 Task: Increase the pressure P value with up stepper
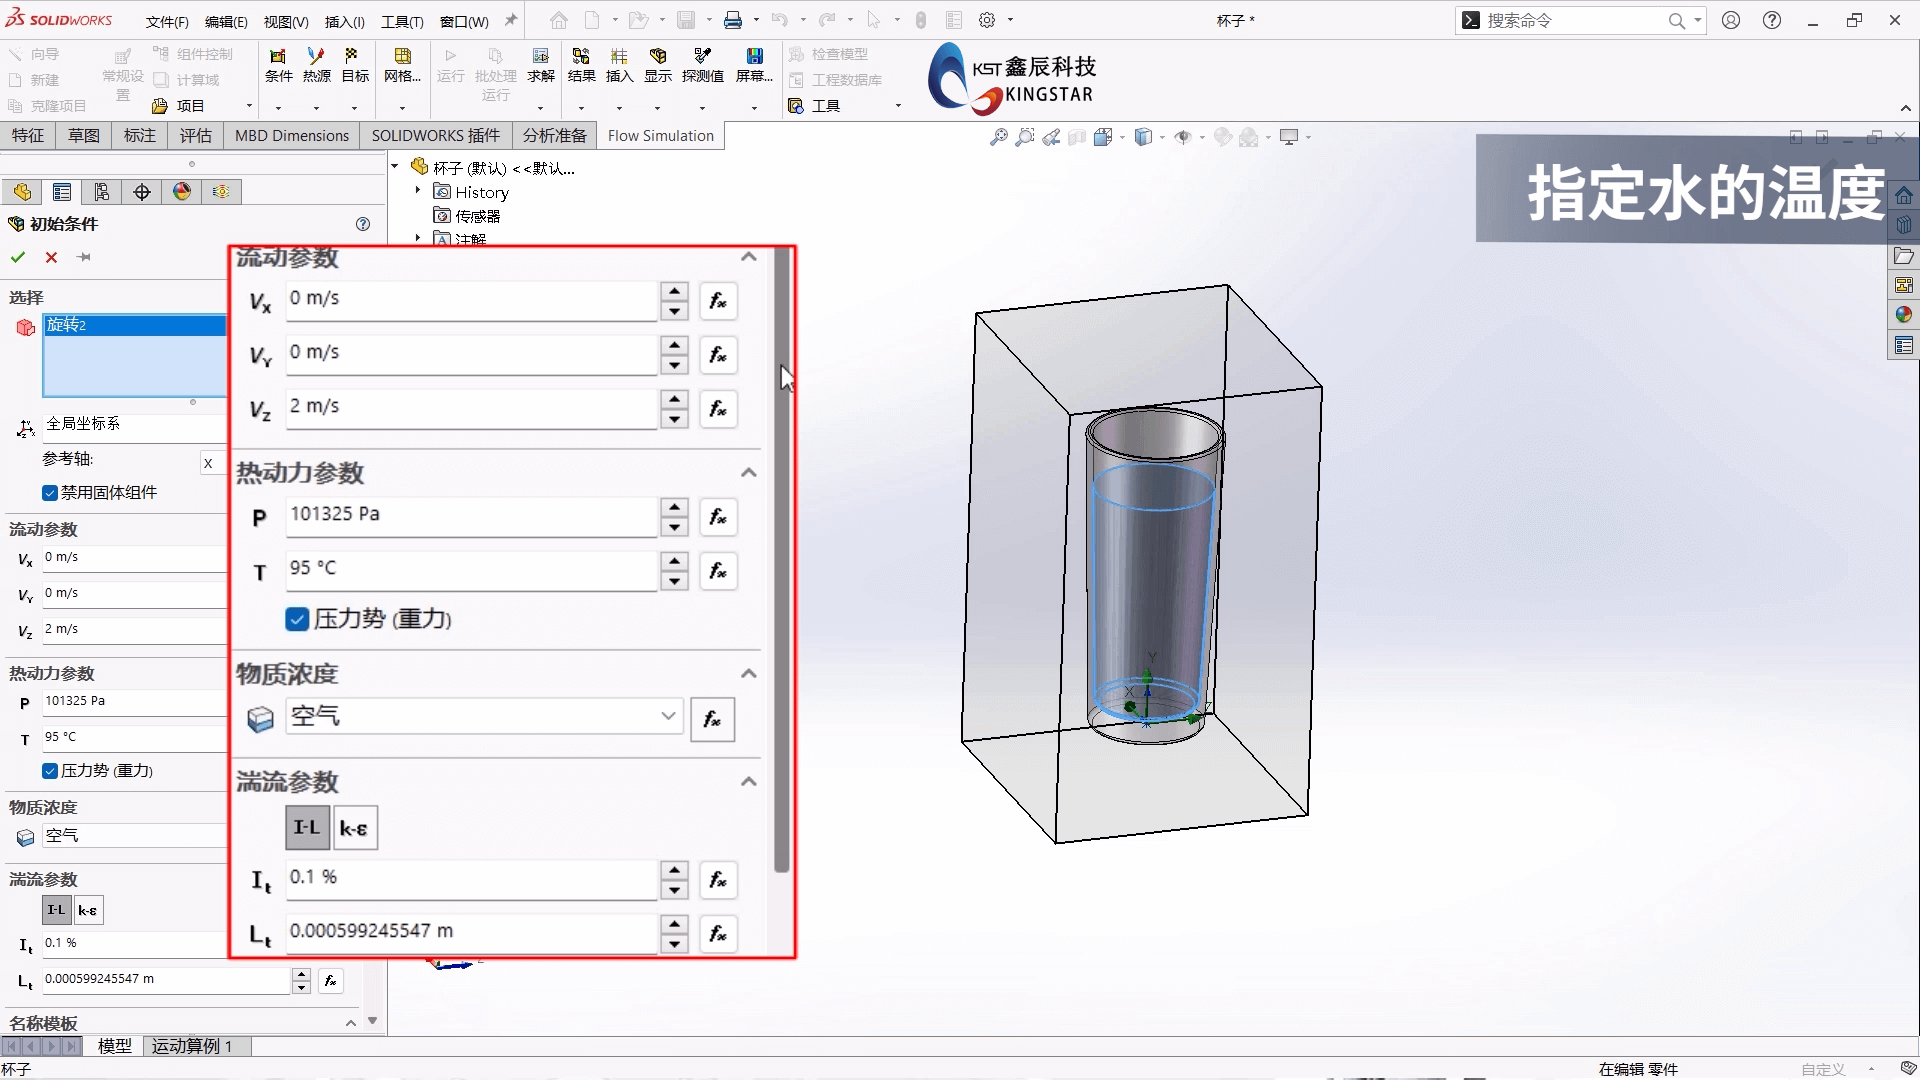tap(675, 506)
